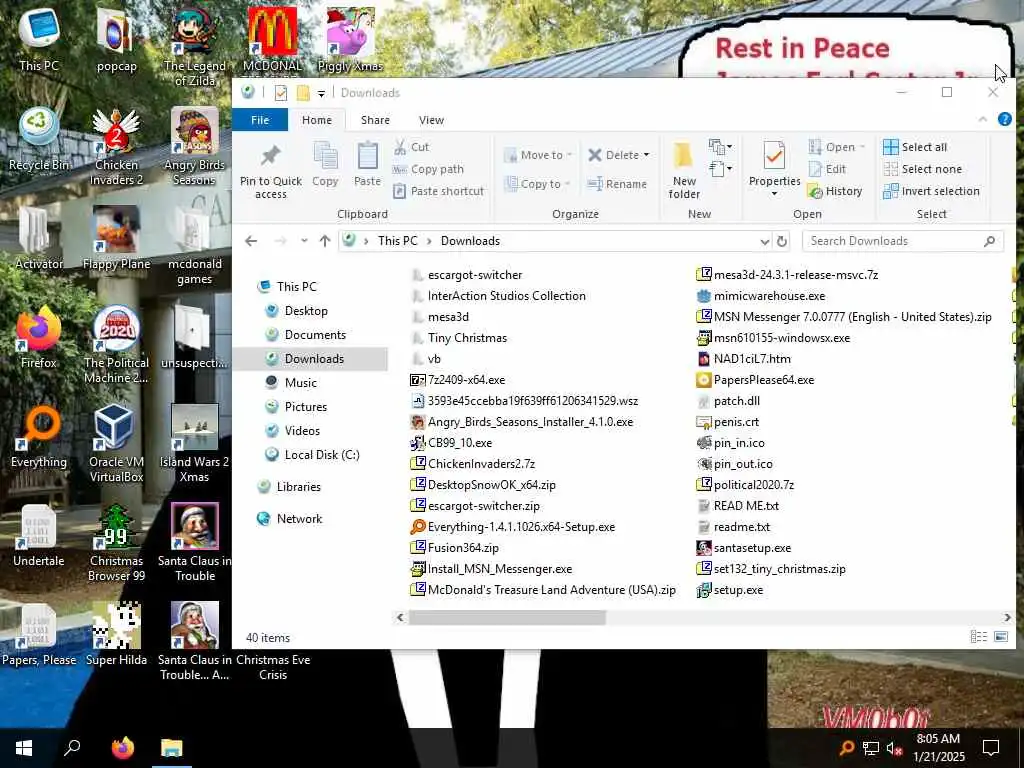Click the File Explorer taskbar icon
The image size is (1024, 768).
click(x=172, y=748)
